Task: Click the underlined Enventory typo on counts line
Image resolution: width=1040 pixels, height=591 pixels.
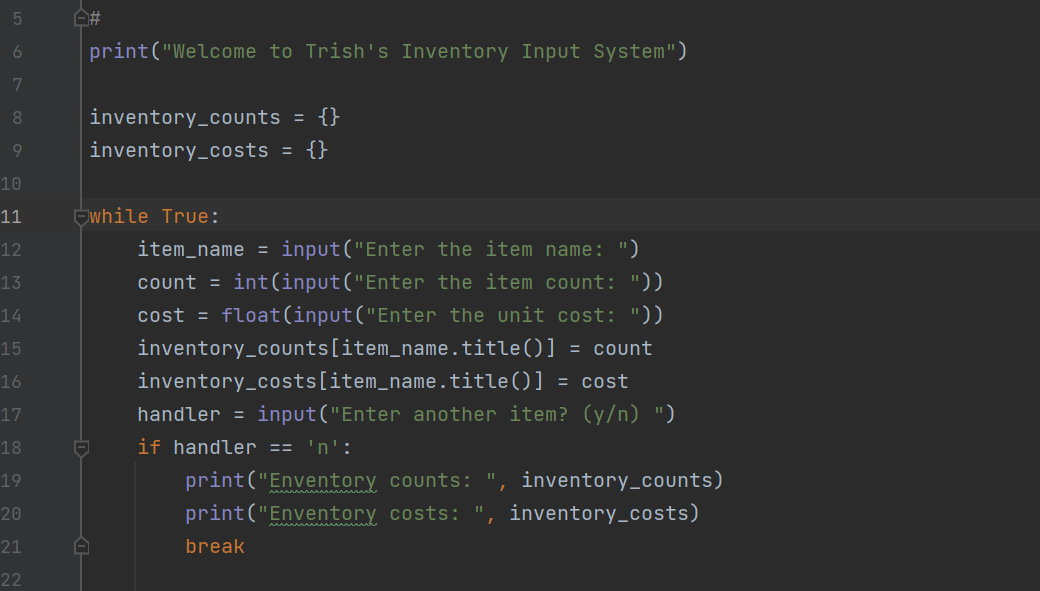Action: pos(320,480)
